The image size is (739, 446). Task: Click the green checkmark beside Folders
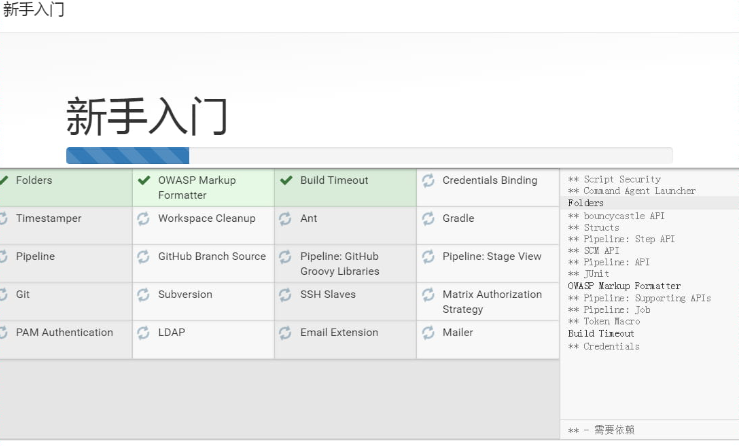point(4,180)
